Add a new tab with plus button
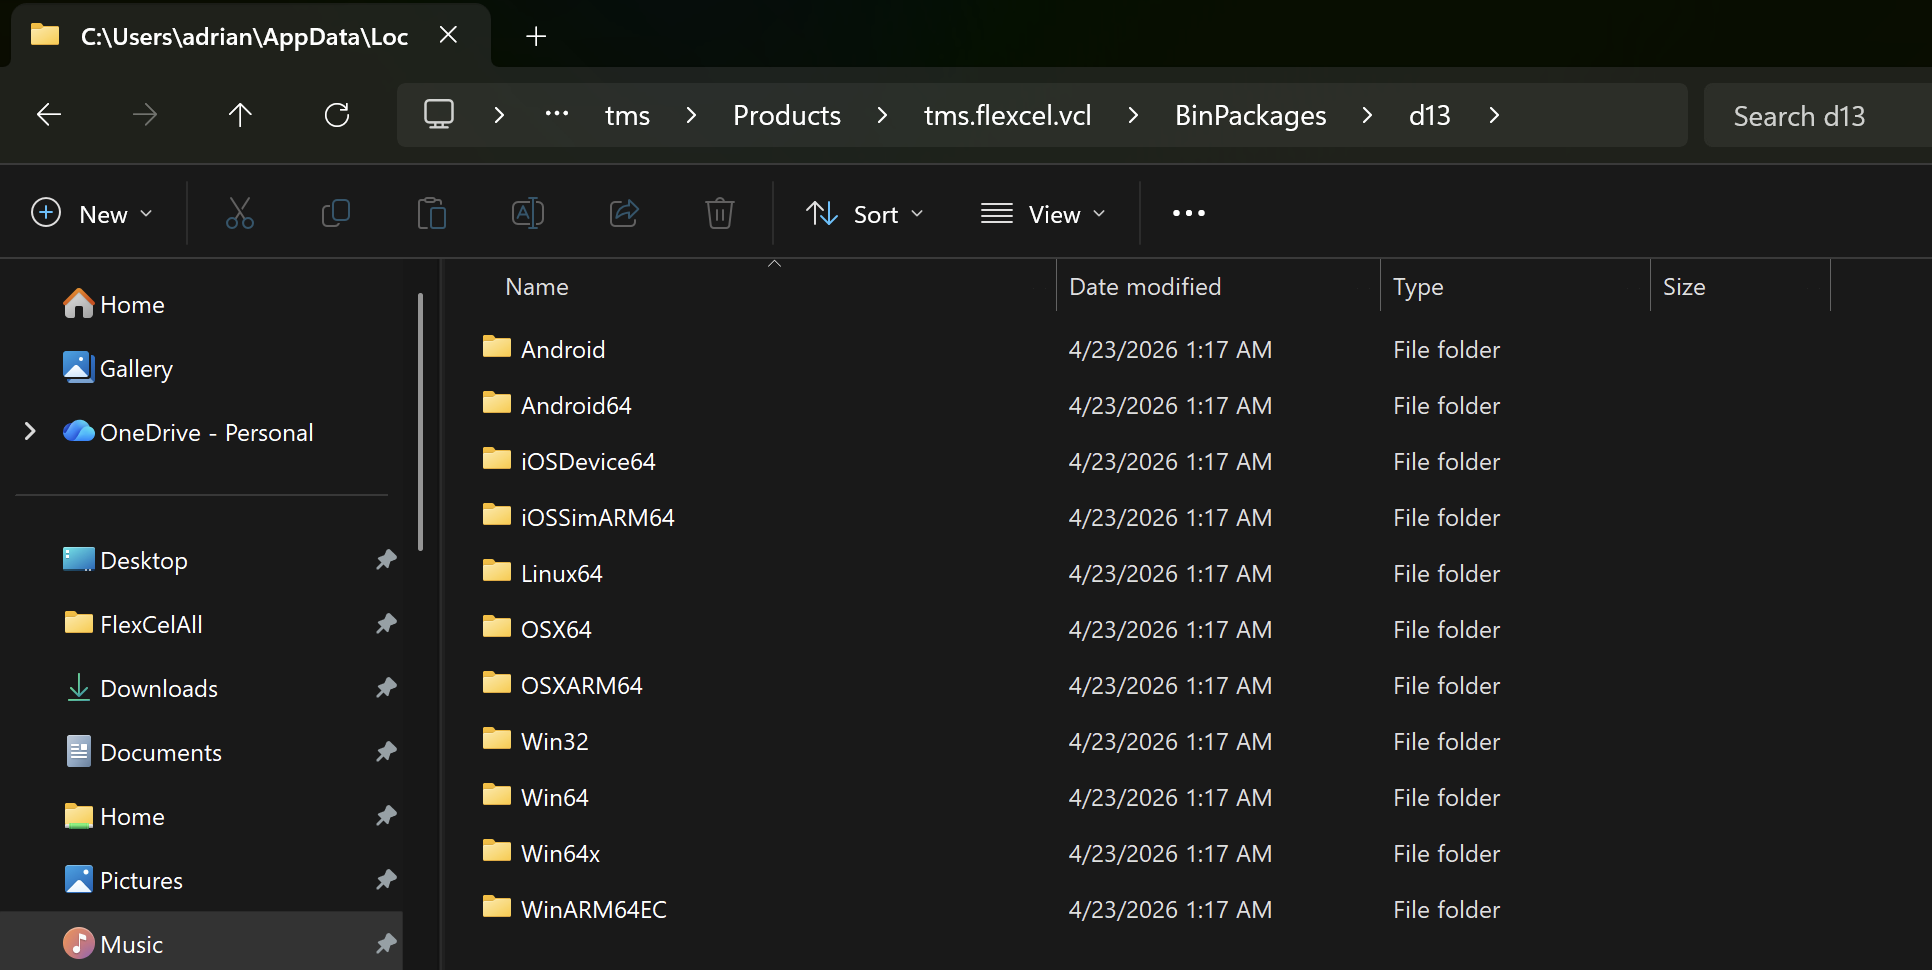The width and height of the screenshot is (1932, 970). click(x=536, y=36)
